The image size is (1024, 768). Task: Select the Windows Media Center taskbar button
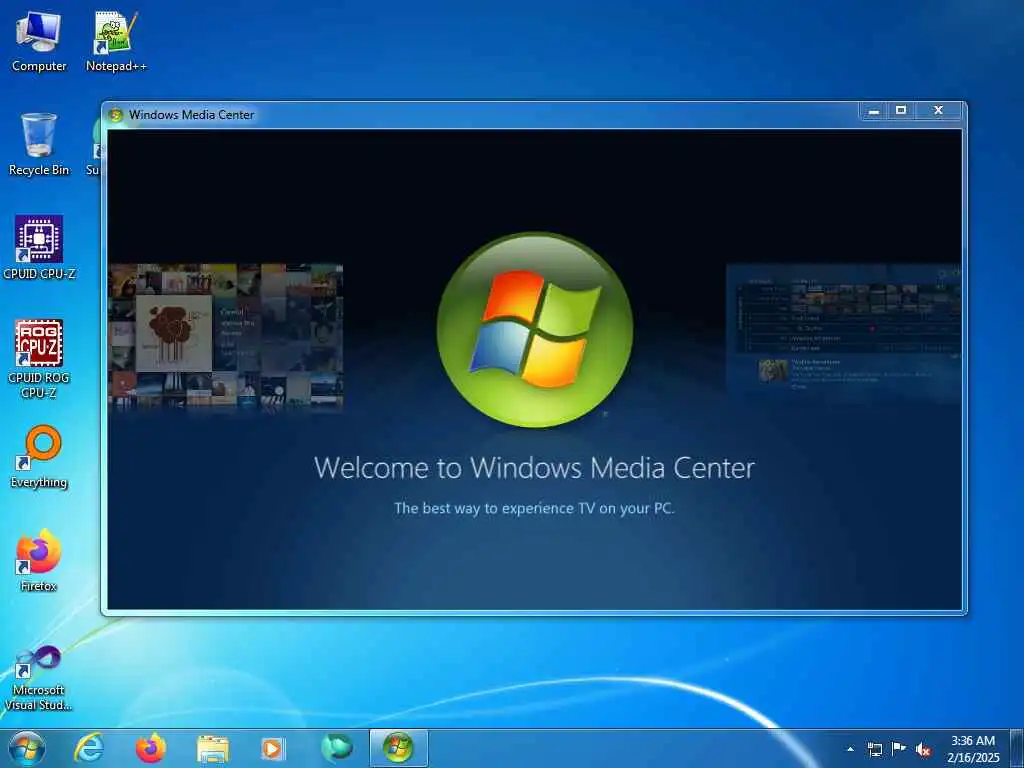coord(398,748)
